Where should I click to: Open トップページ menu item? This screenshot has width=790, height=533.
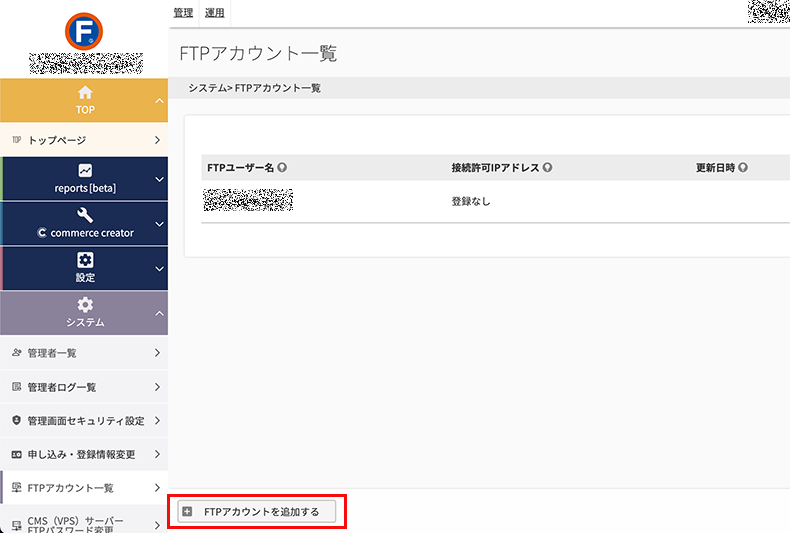tap(84, 140)
